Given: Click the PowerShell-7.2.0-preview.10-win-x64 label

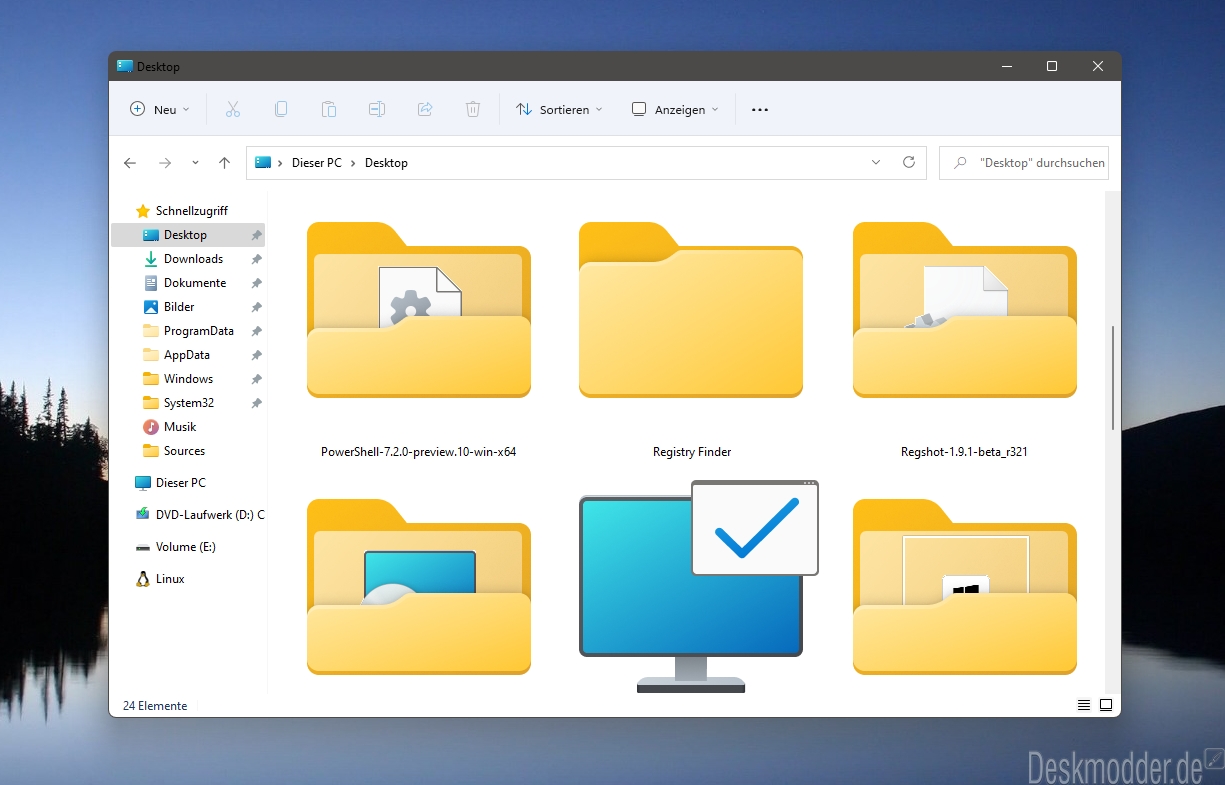Looking at the screenshot, I should (419, 452).
